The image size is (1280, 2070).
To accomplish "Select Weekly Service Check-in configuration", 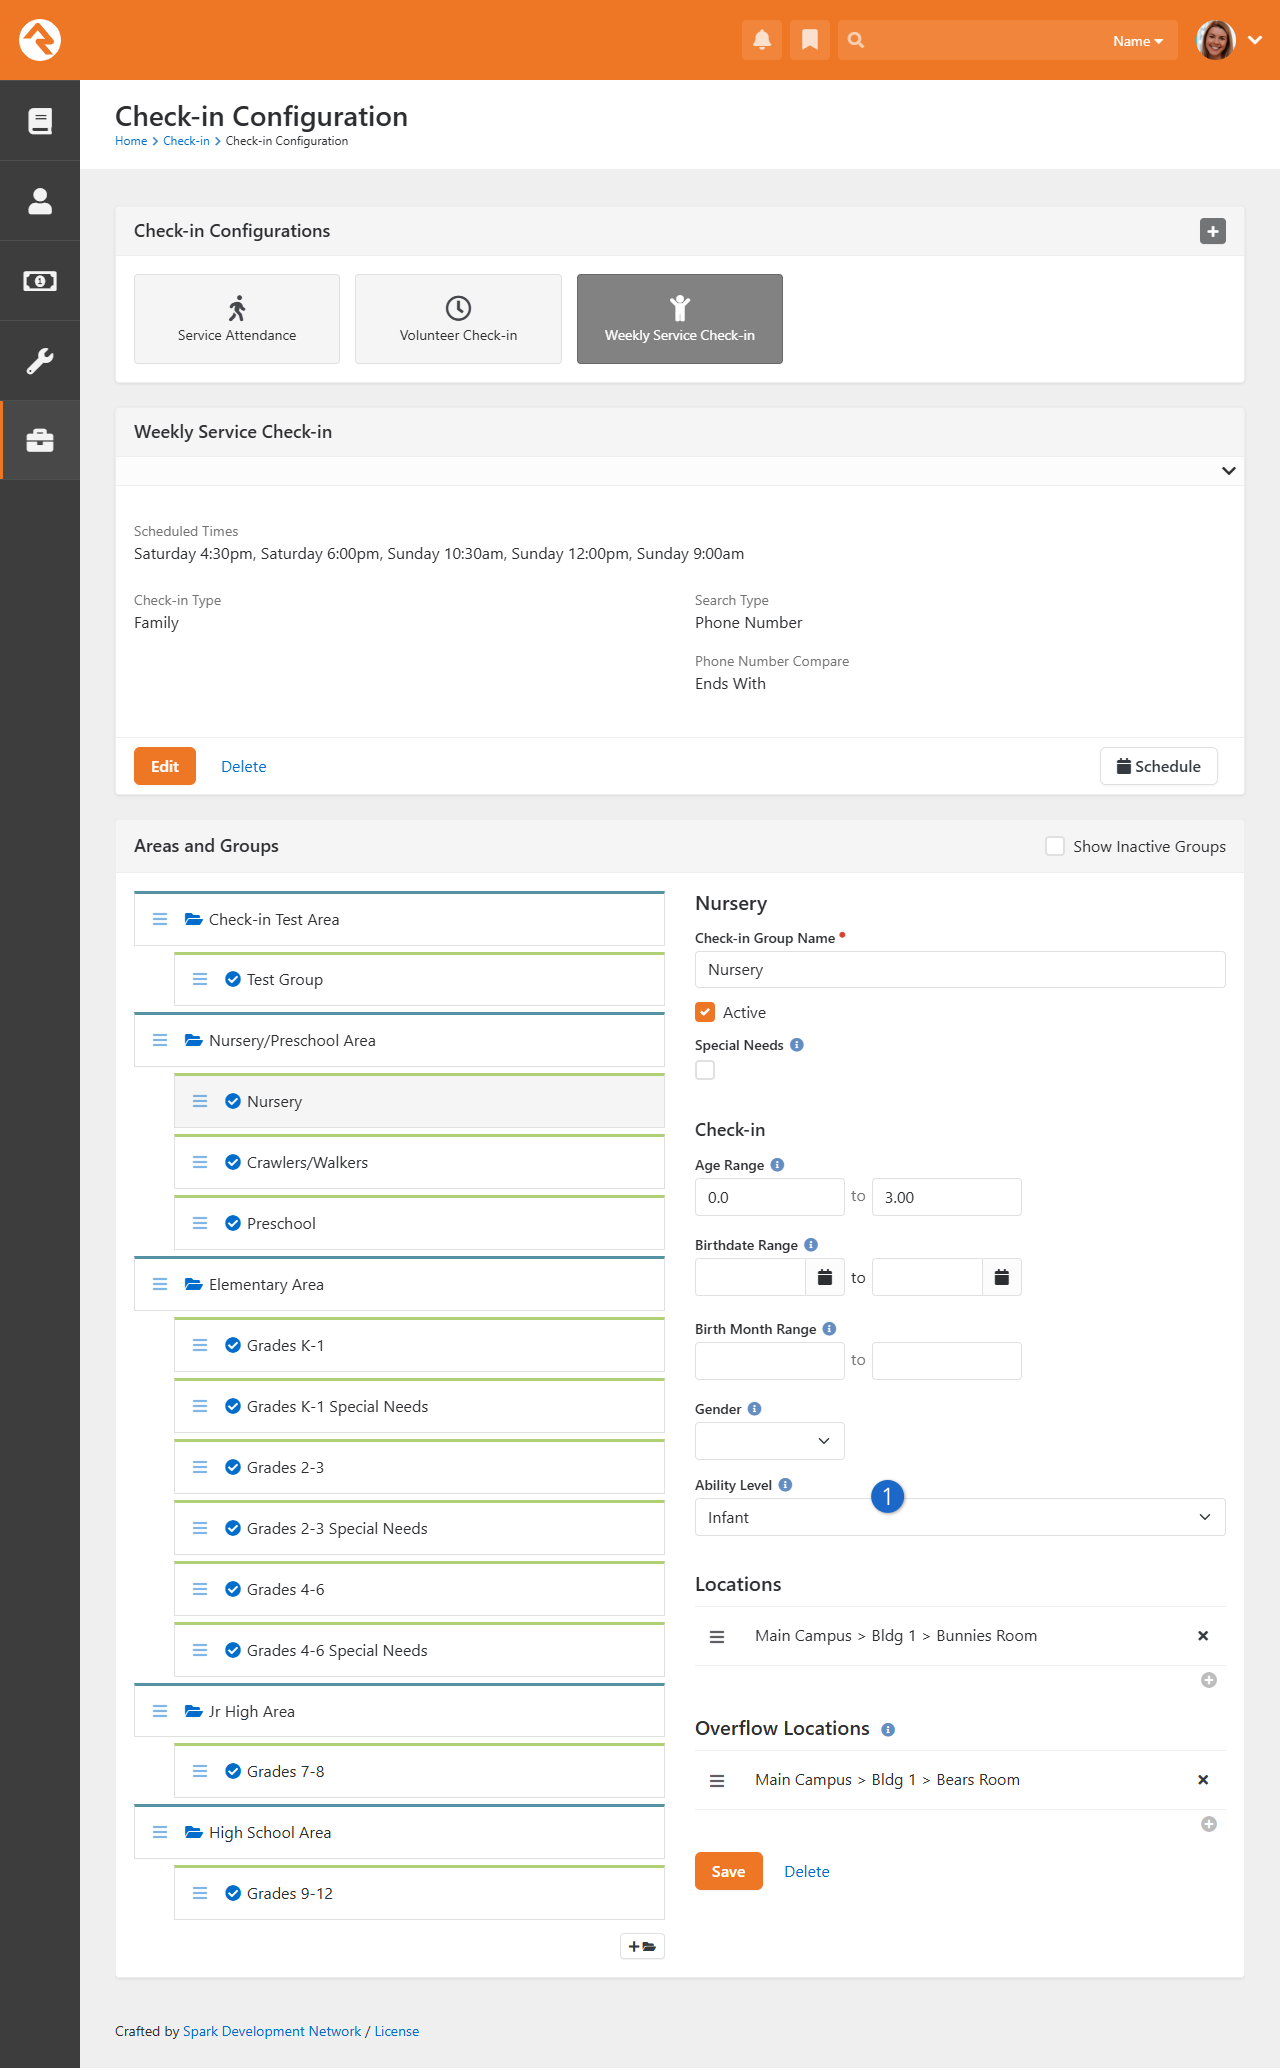I will (680, 319).
